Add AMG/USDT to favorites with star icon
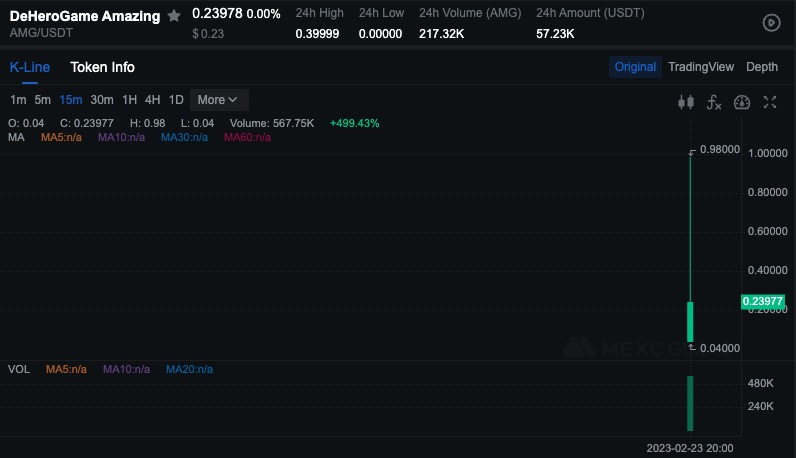The height and width of the screenshot is (458, 796). pyautogui.click(x=174, y=16)
